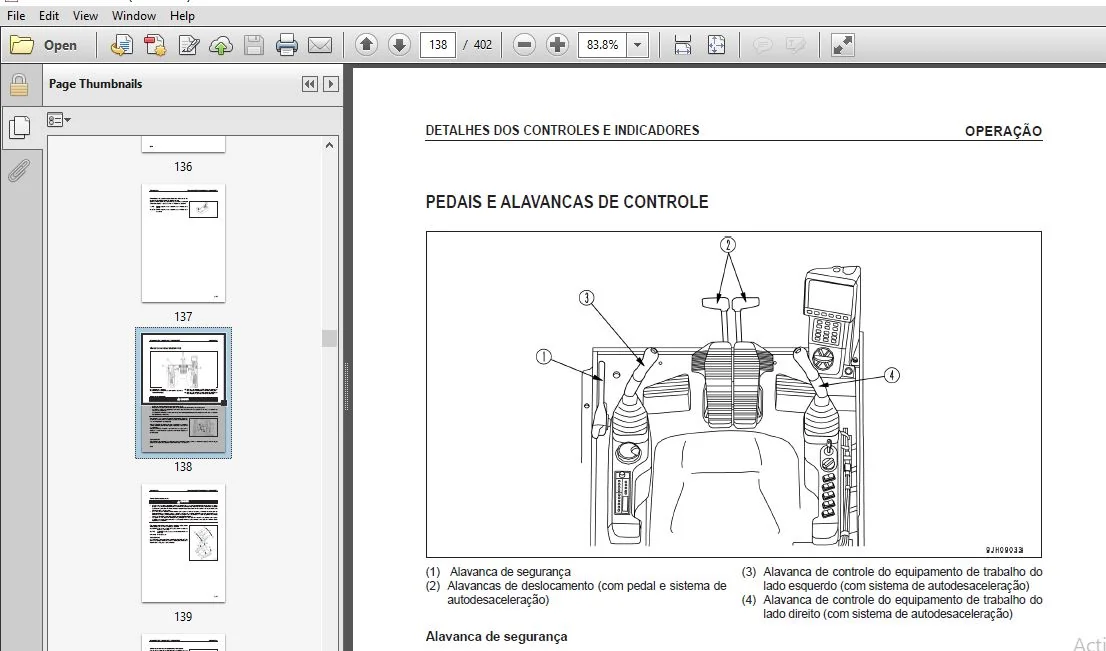The width and height of the screenshot is (1106, 651).
Task: Collapse the Page Thumbnails panel
Action: pyautogui.click(x=310, y=84)
